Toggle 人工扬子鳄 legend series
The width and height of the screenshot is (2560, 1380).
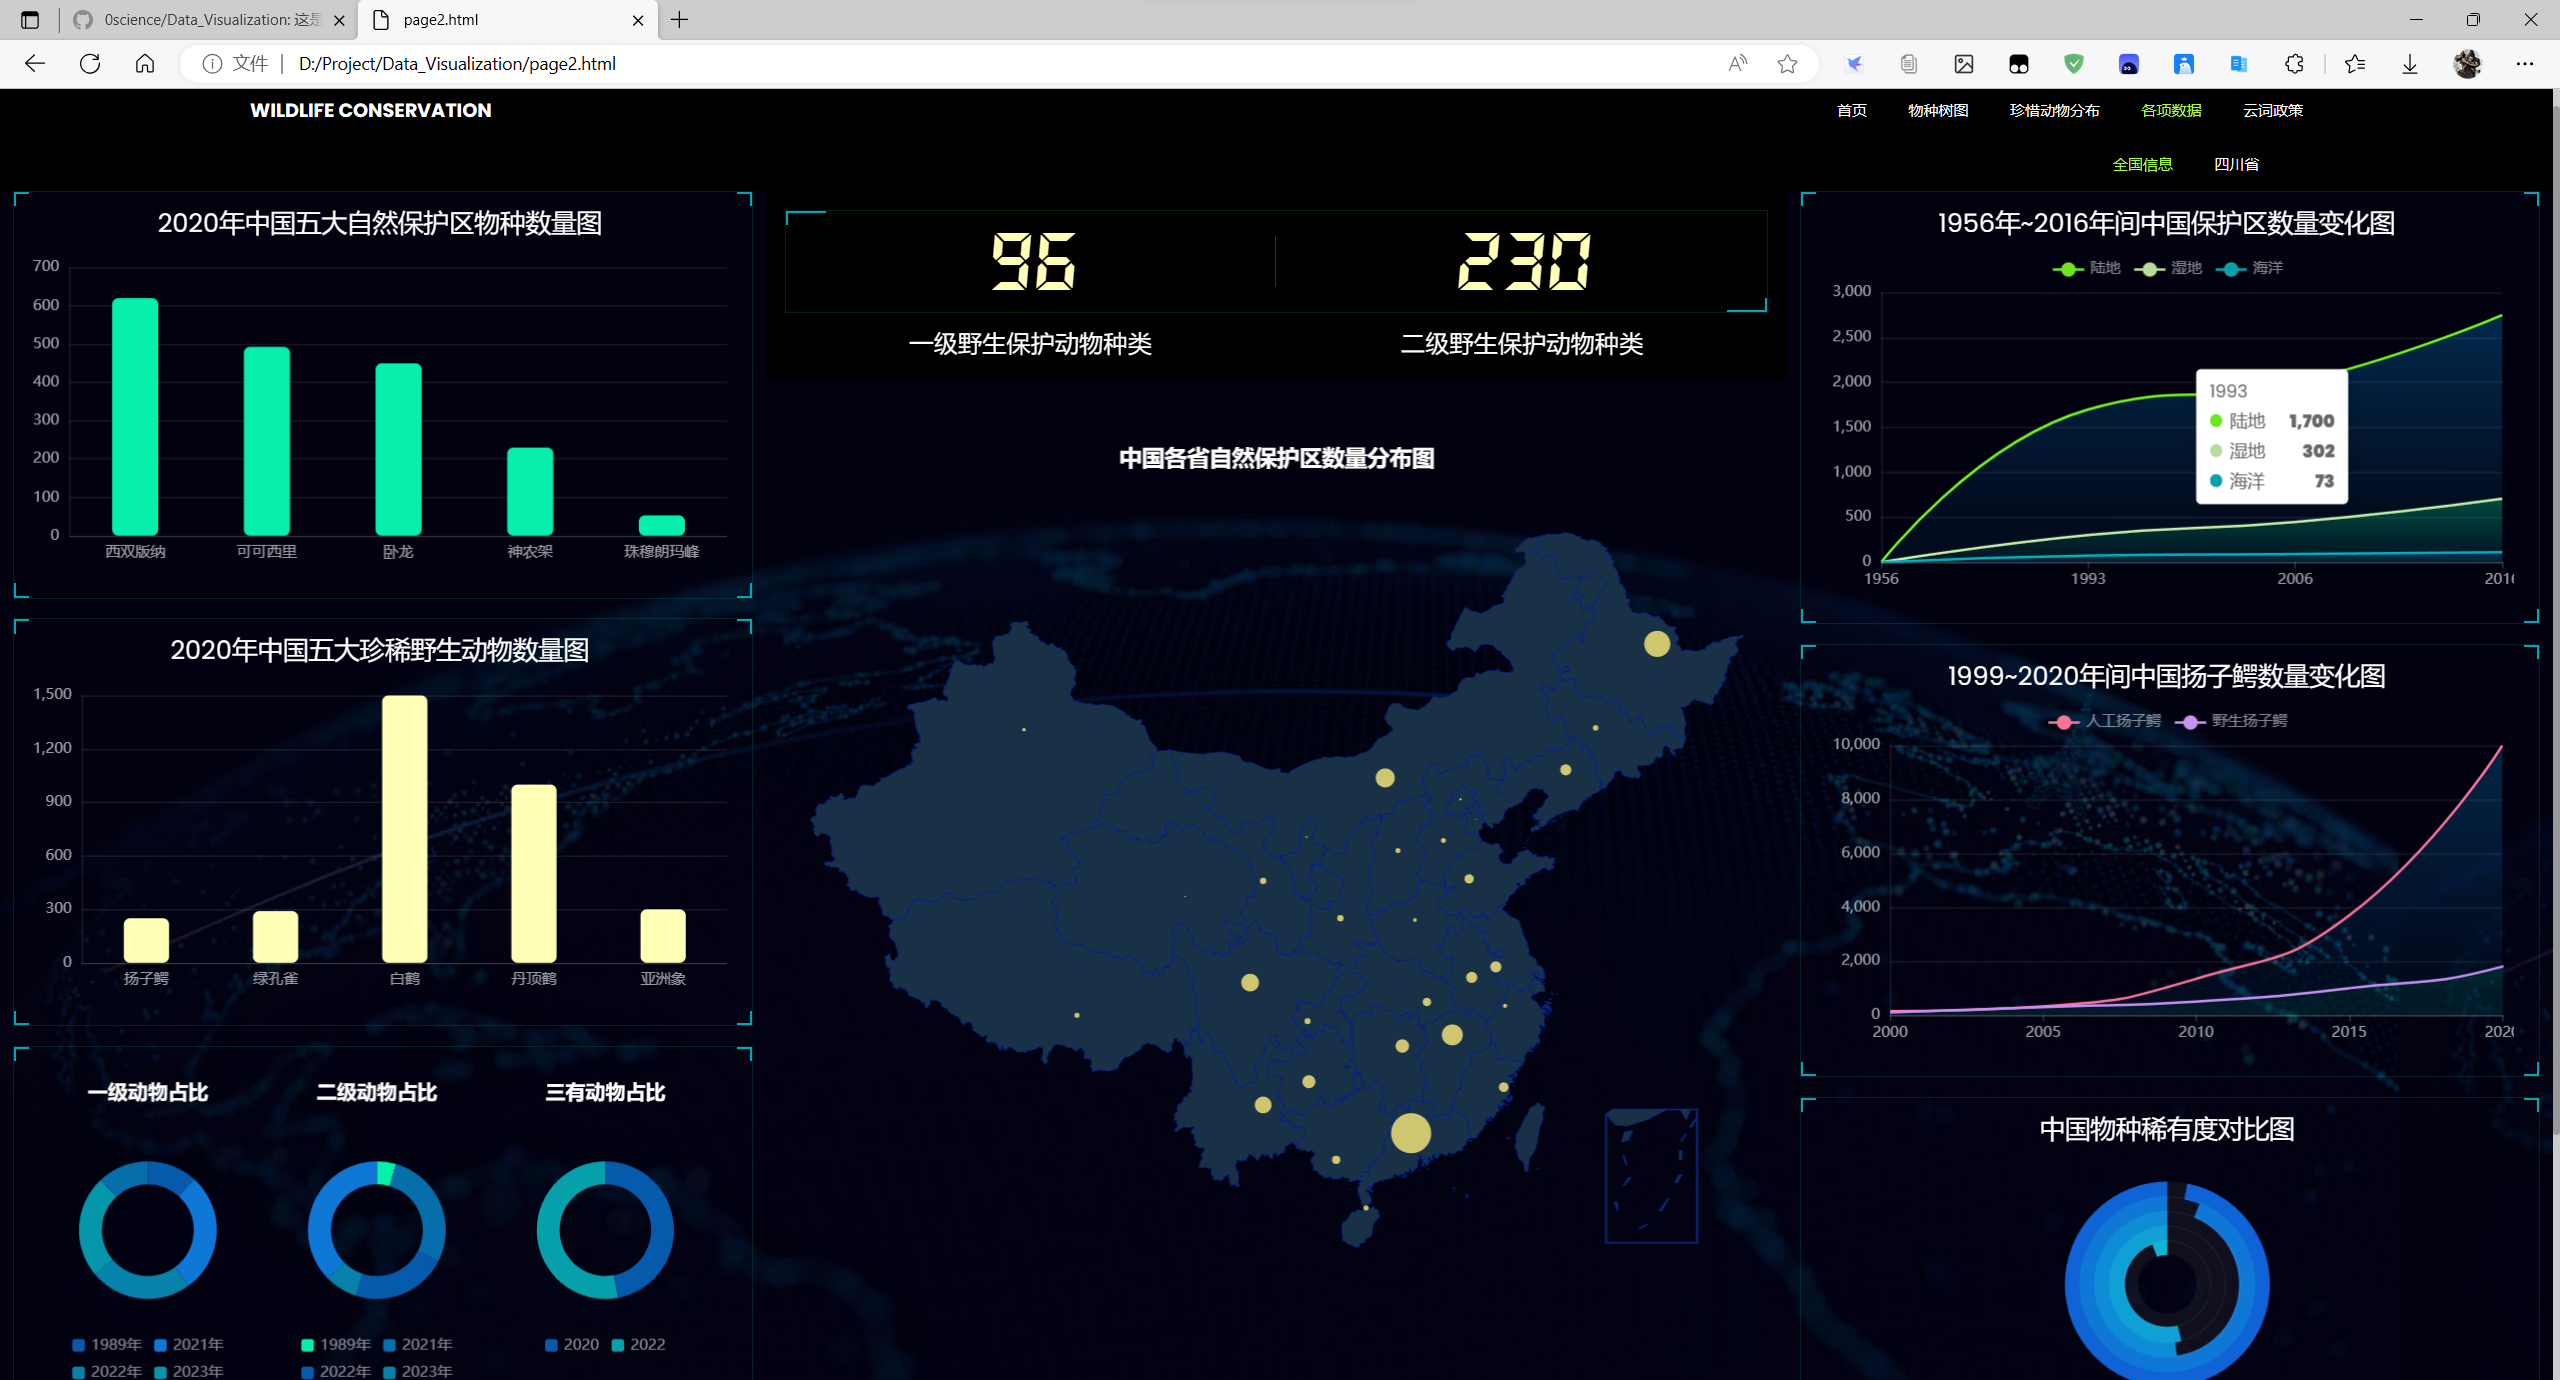[2105, 721]
